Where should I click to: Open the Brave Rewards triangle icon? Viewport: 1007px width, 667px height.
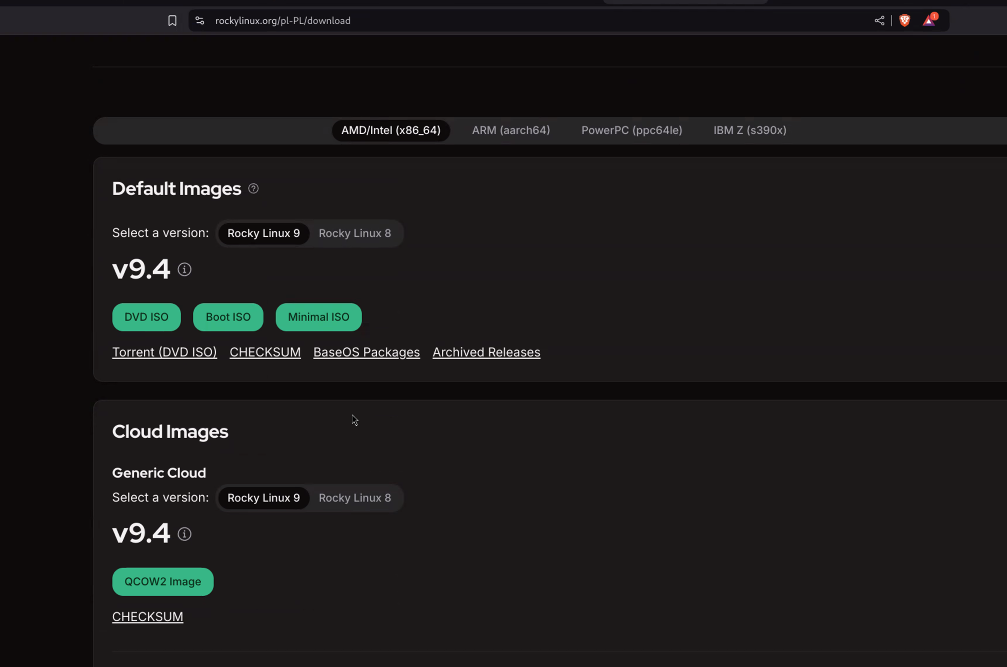(x=929, y=20)
